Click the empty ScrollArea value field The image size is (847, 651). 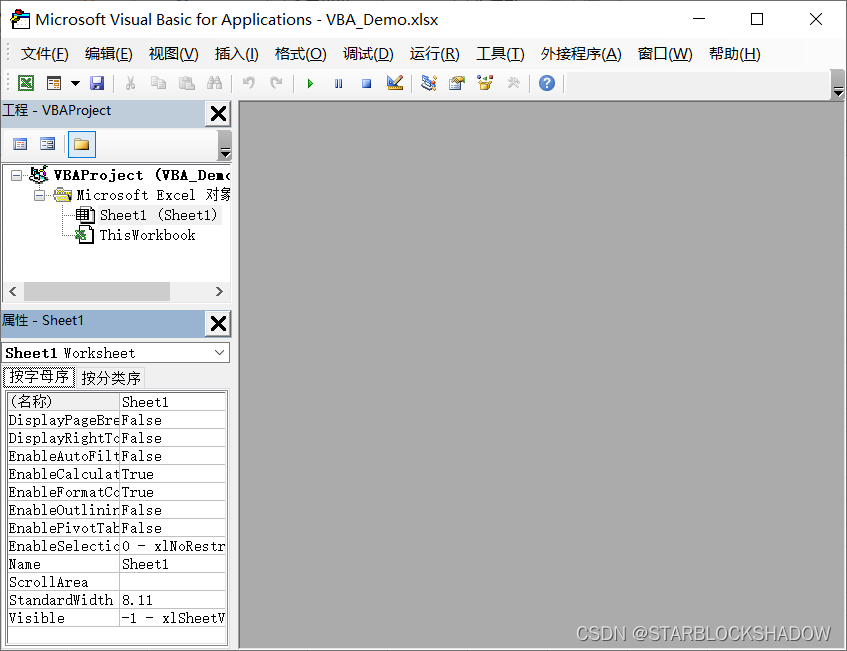(172, 582)
